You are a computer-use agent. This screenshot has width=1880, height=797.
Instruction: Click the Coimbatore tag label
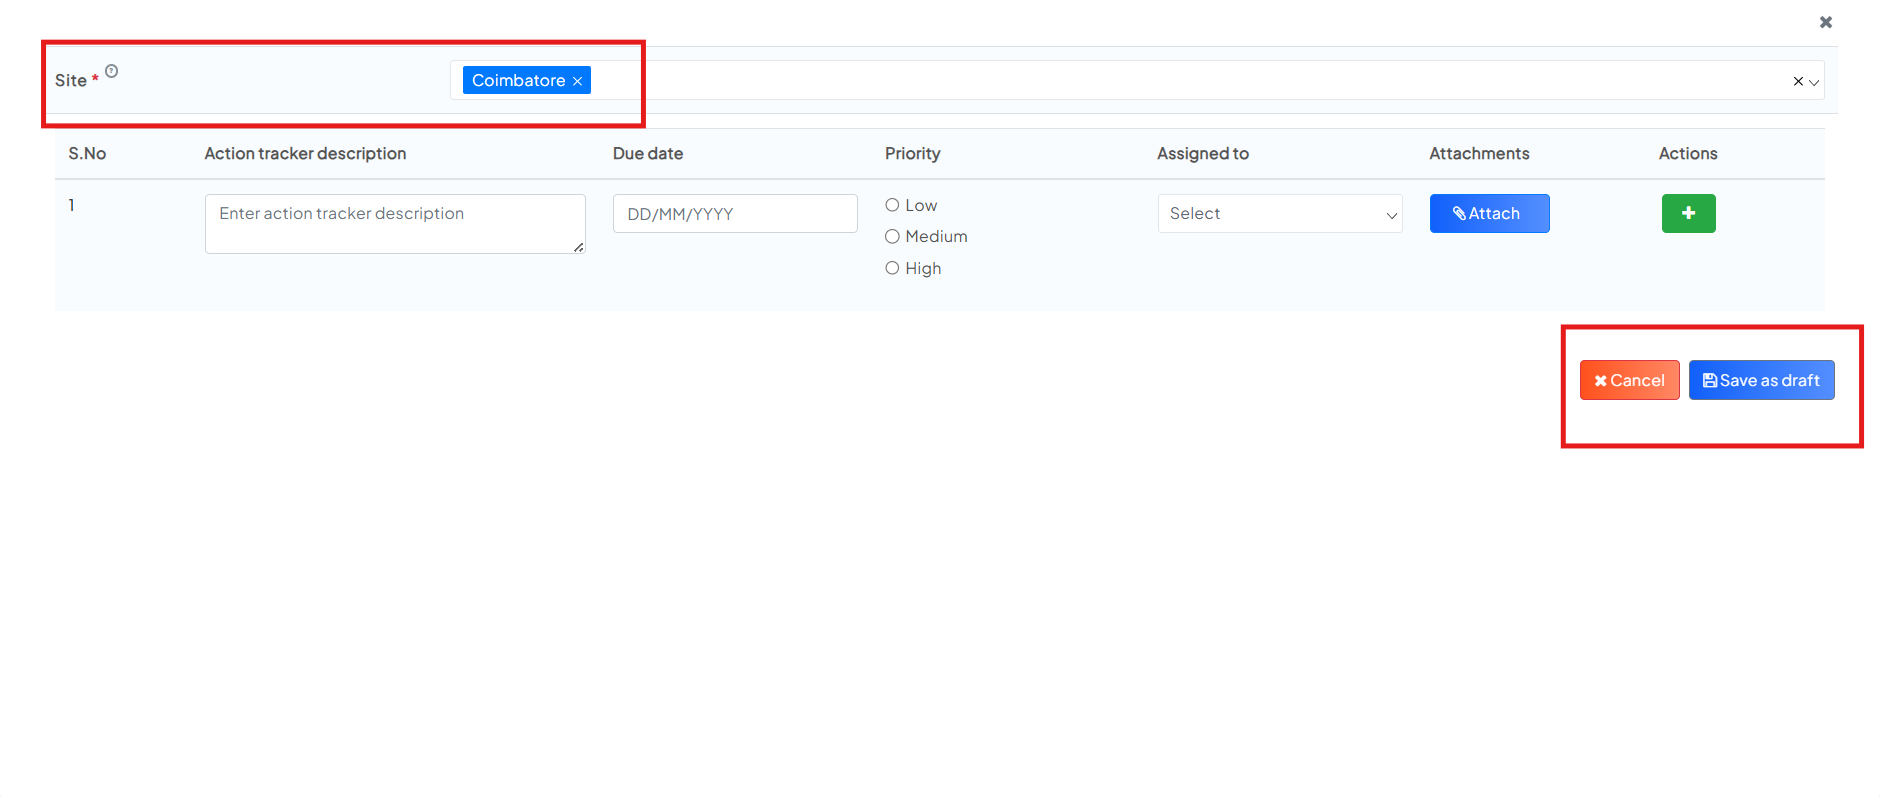pos(518,80)
